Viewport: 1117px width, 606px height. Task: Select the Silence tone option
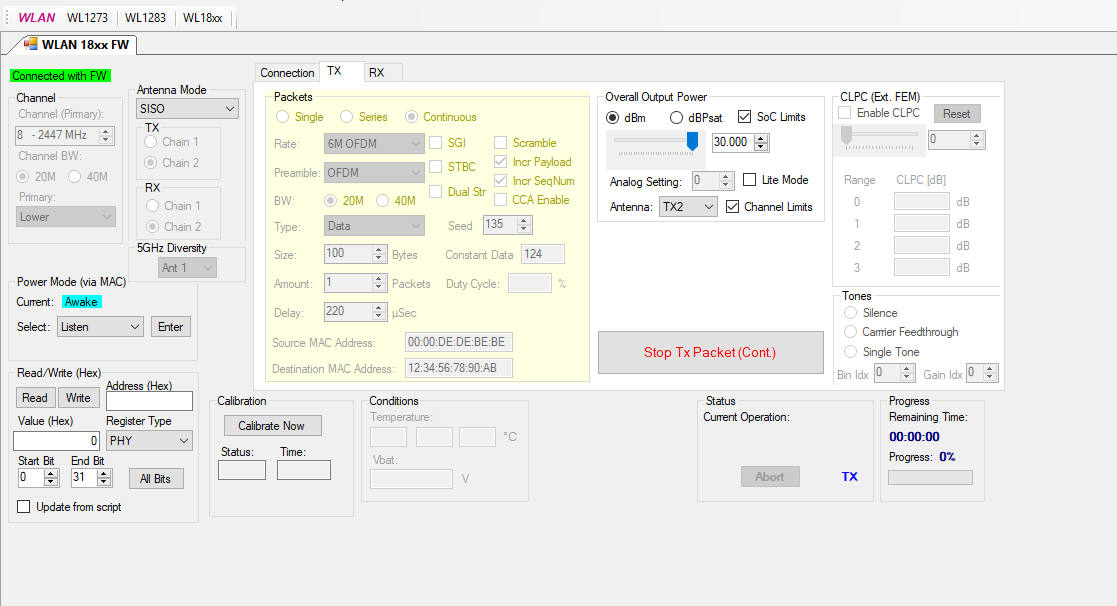click(x=851, y=313)
